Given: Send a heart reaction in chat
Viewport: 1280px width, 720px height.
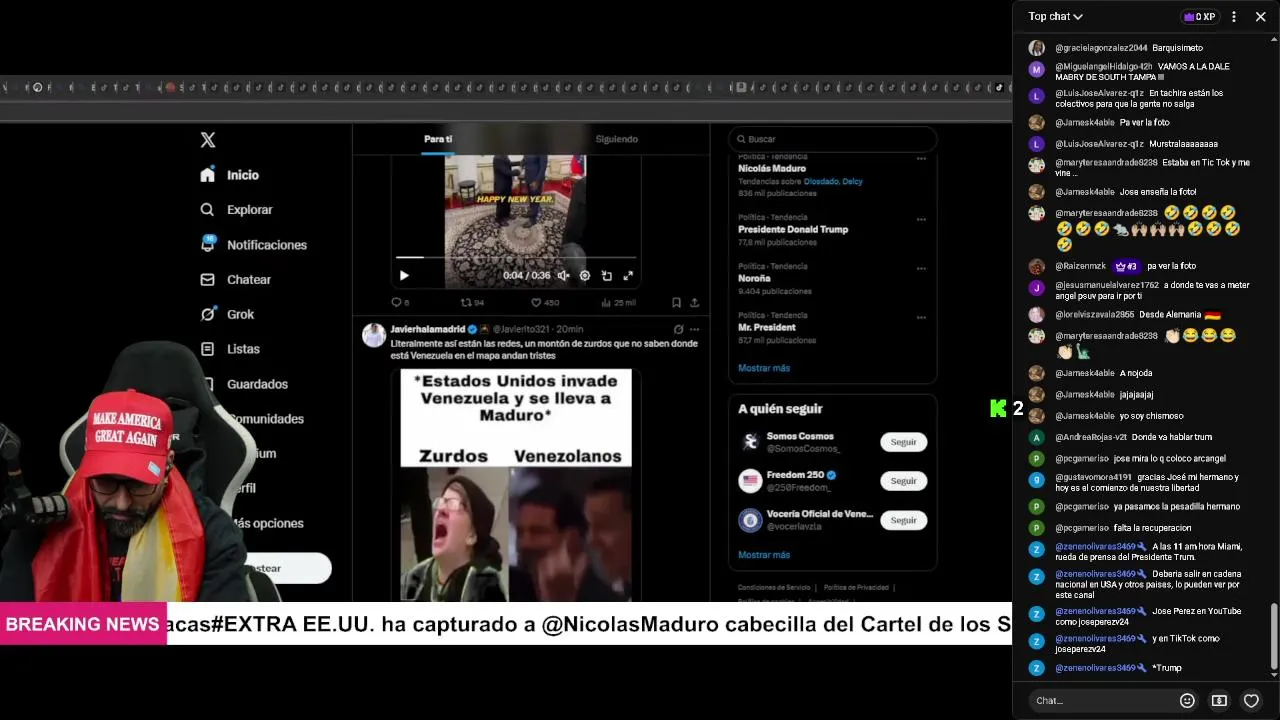Looking at the screenshot, I should (x=1251, y=701).
